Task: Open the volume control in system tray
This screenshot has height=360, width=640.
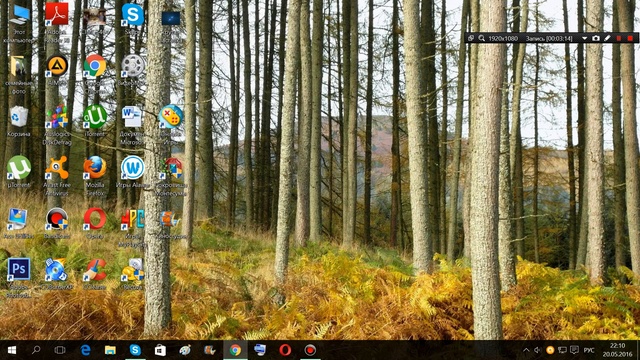Action: 538,350
